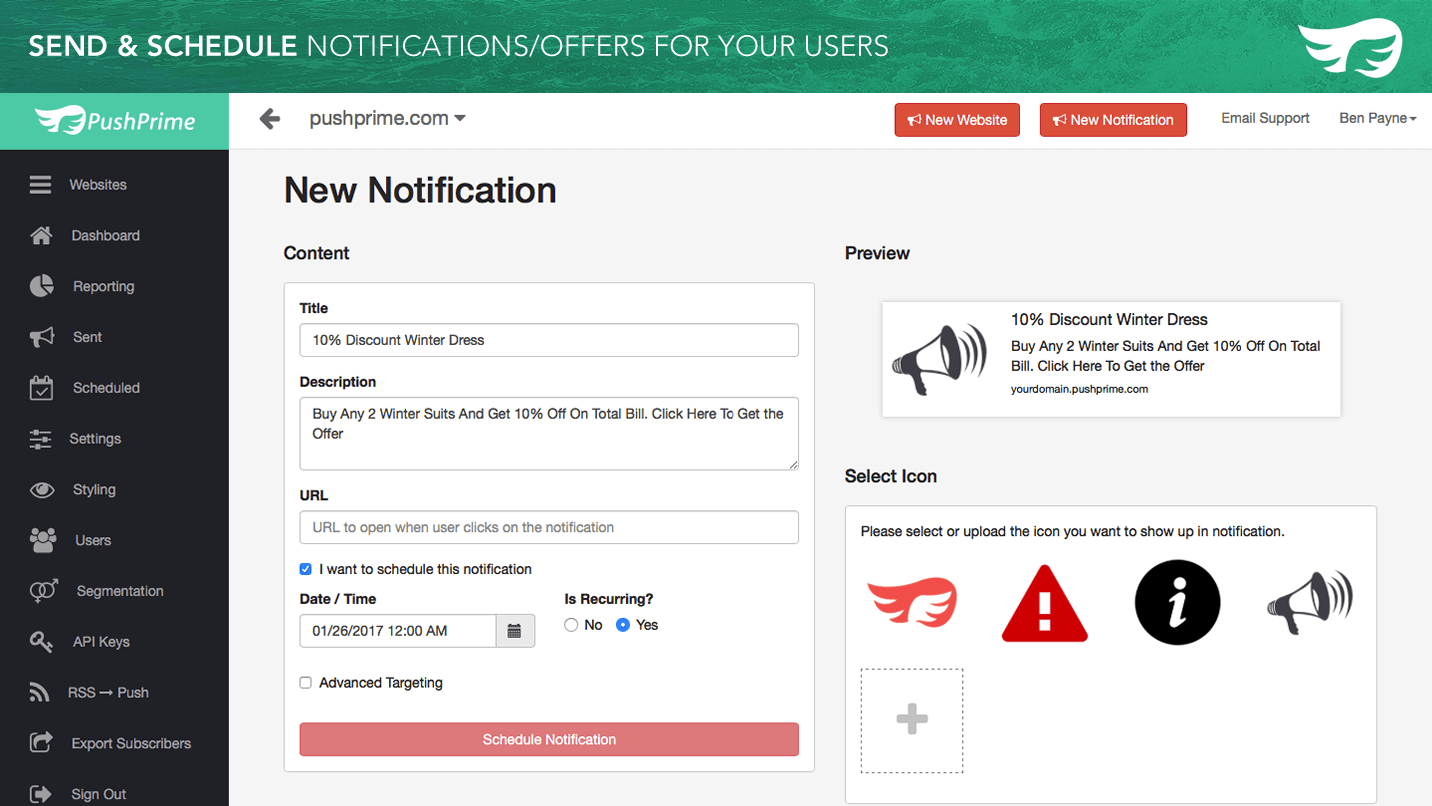Click the Websites hamburger menu icon
Screen dimensions: 1432x806
click(40, 185)
